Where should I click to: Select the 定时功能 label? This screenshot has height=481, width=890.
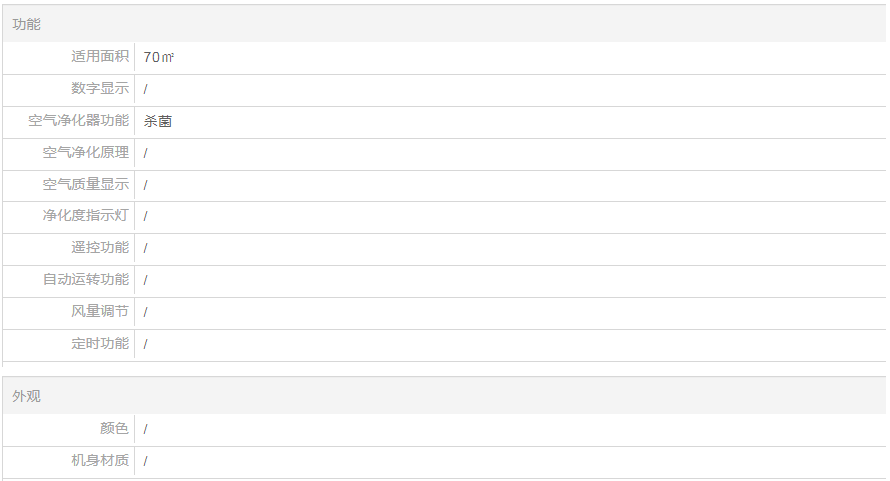coord(99,344)
